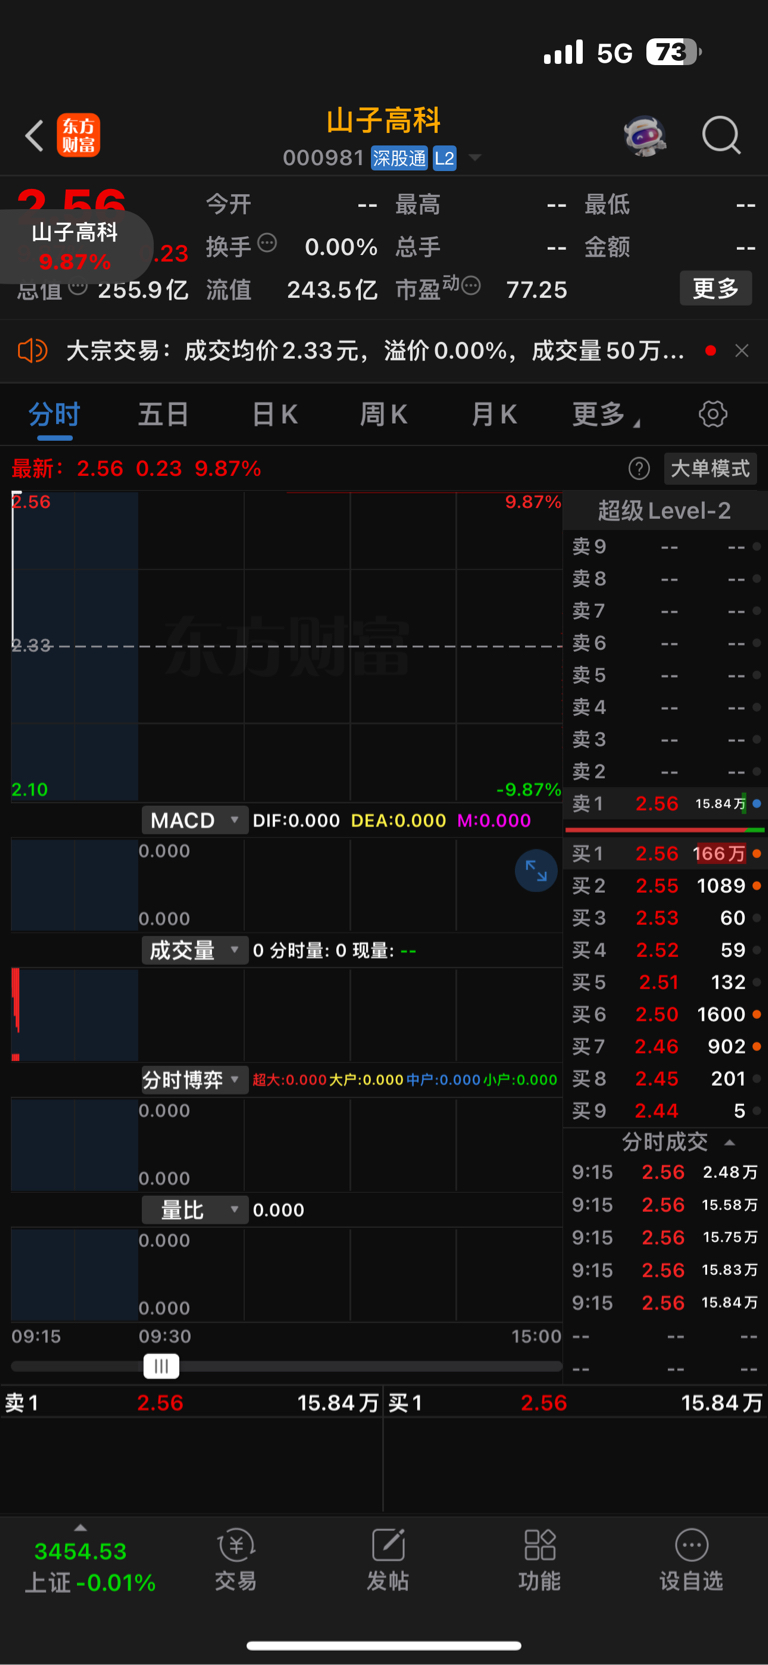Tap the speaker announcement icon
This screenshot has width=768, height=1665.
[32, 351]
